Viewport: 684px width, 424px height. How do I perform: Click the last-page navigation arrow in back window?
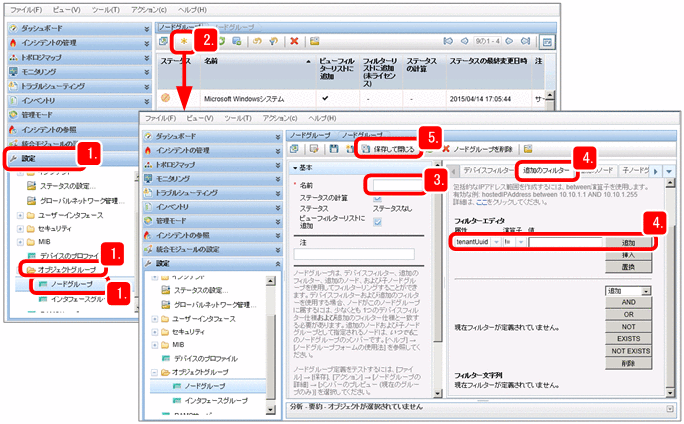point(526,41)
